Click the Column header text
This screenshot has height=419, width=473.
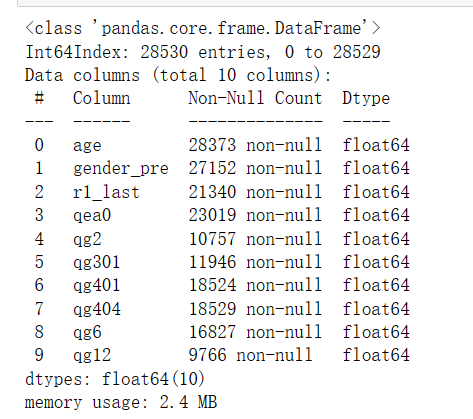pyautogui.click(x=102, y=98)
